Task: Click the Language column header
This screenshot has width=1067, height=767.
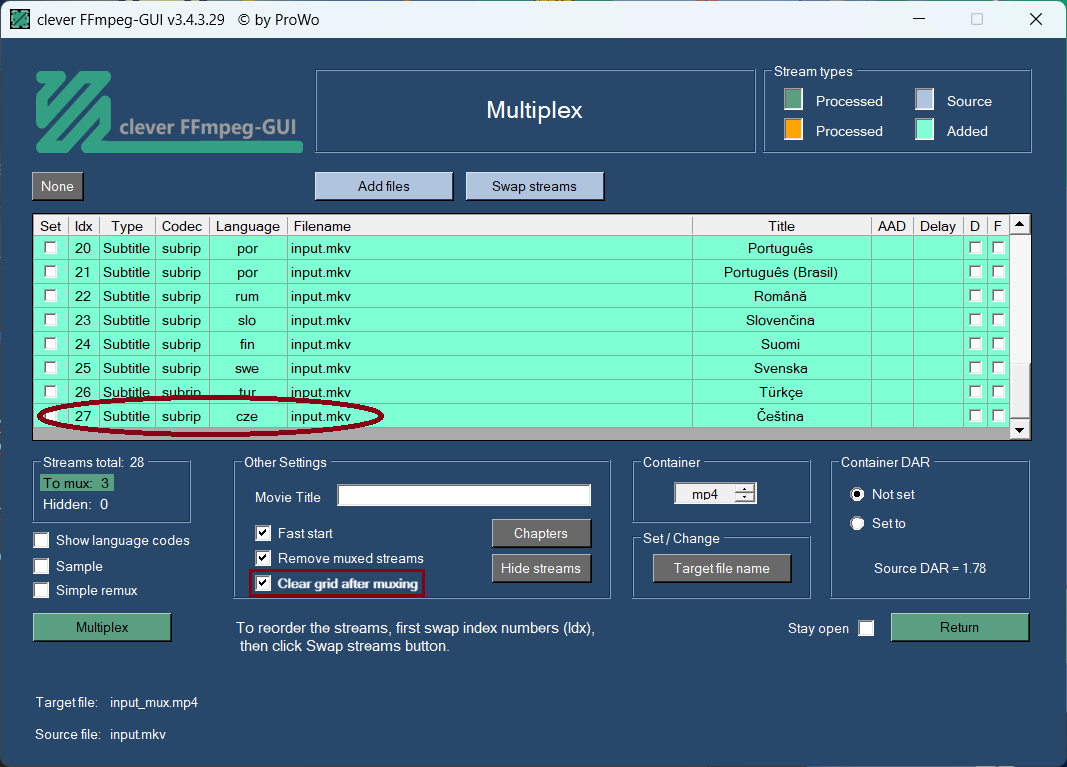Action: 248,226
